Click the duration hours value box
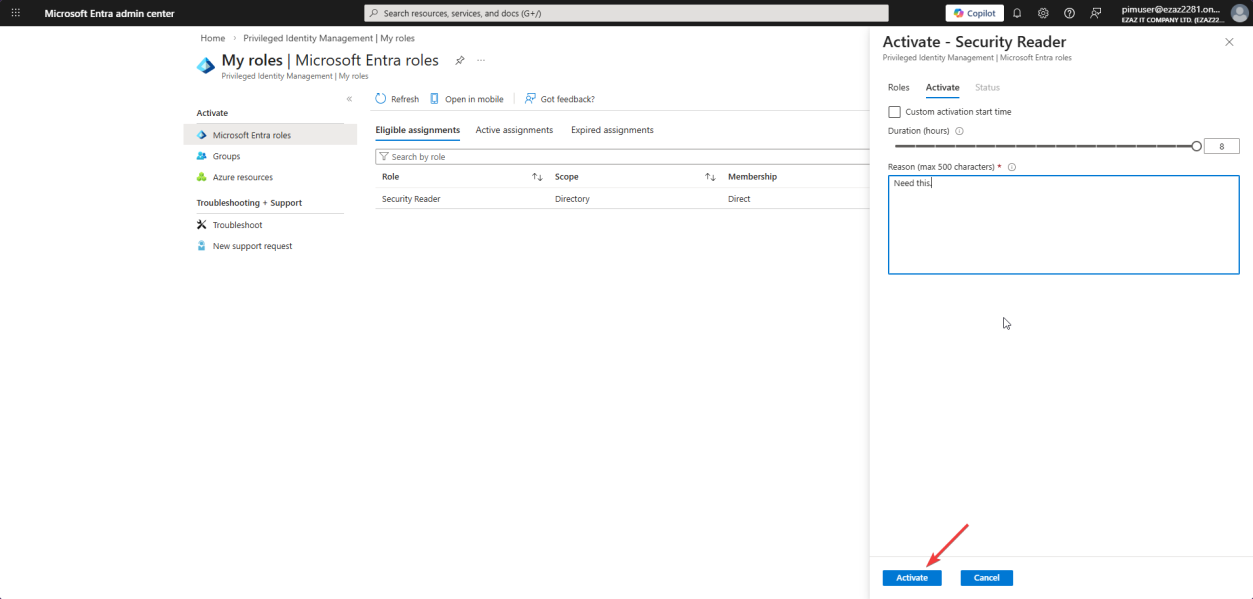1253x599 pixels. click(1222, 146)
